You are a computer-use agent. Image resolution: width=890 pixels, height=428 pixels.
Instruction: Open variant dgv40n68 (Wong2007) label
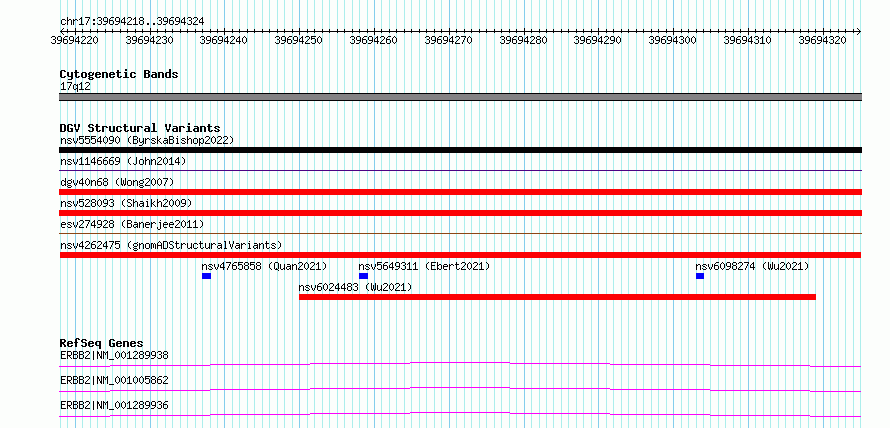(117, 182)
